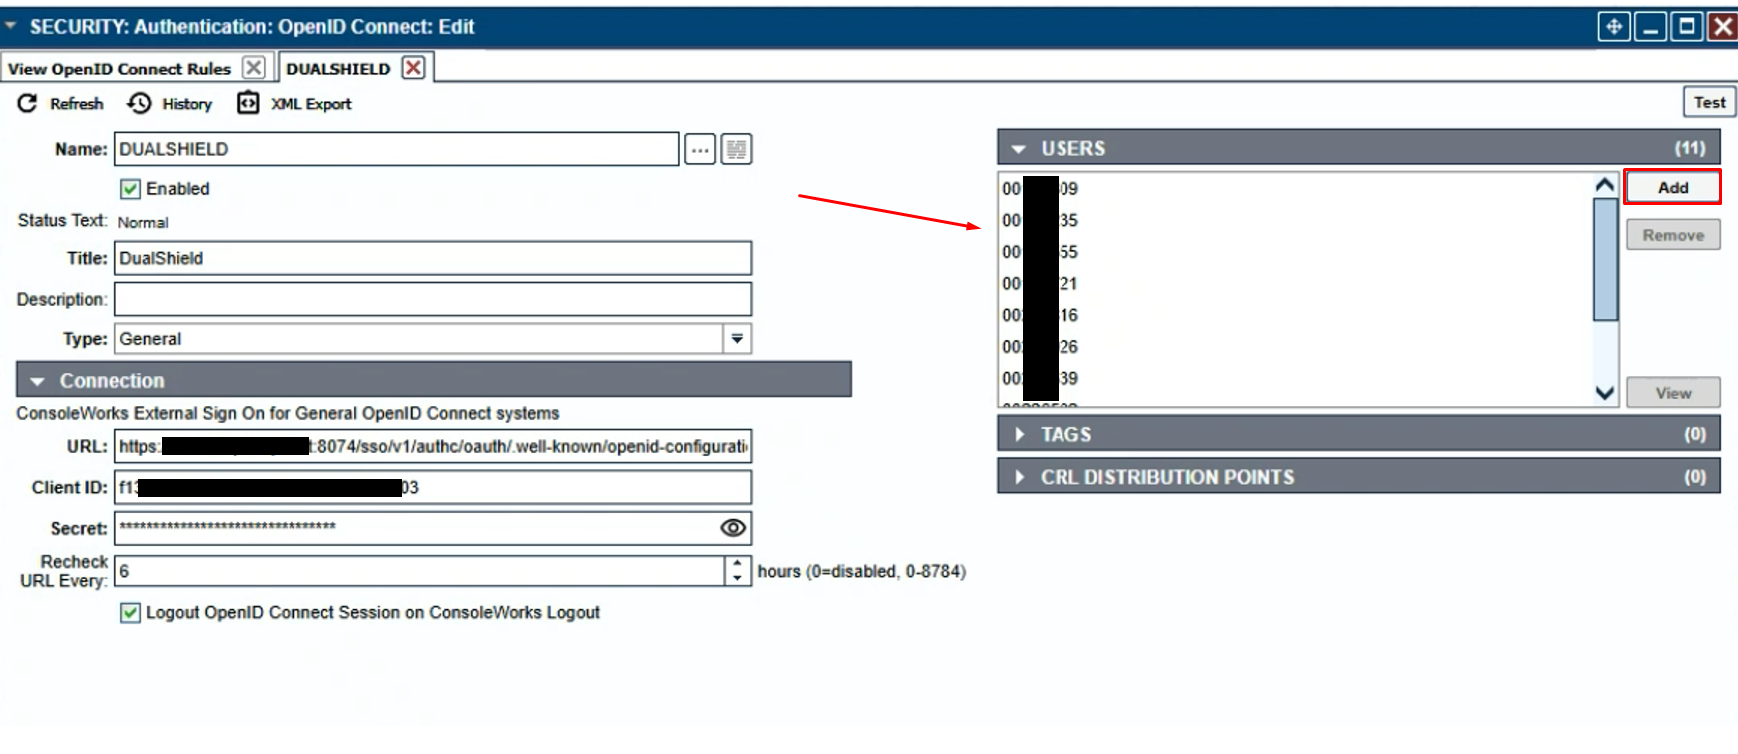Open the Type dropdown arrow

click(737, 339)
